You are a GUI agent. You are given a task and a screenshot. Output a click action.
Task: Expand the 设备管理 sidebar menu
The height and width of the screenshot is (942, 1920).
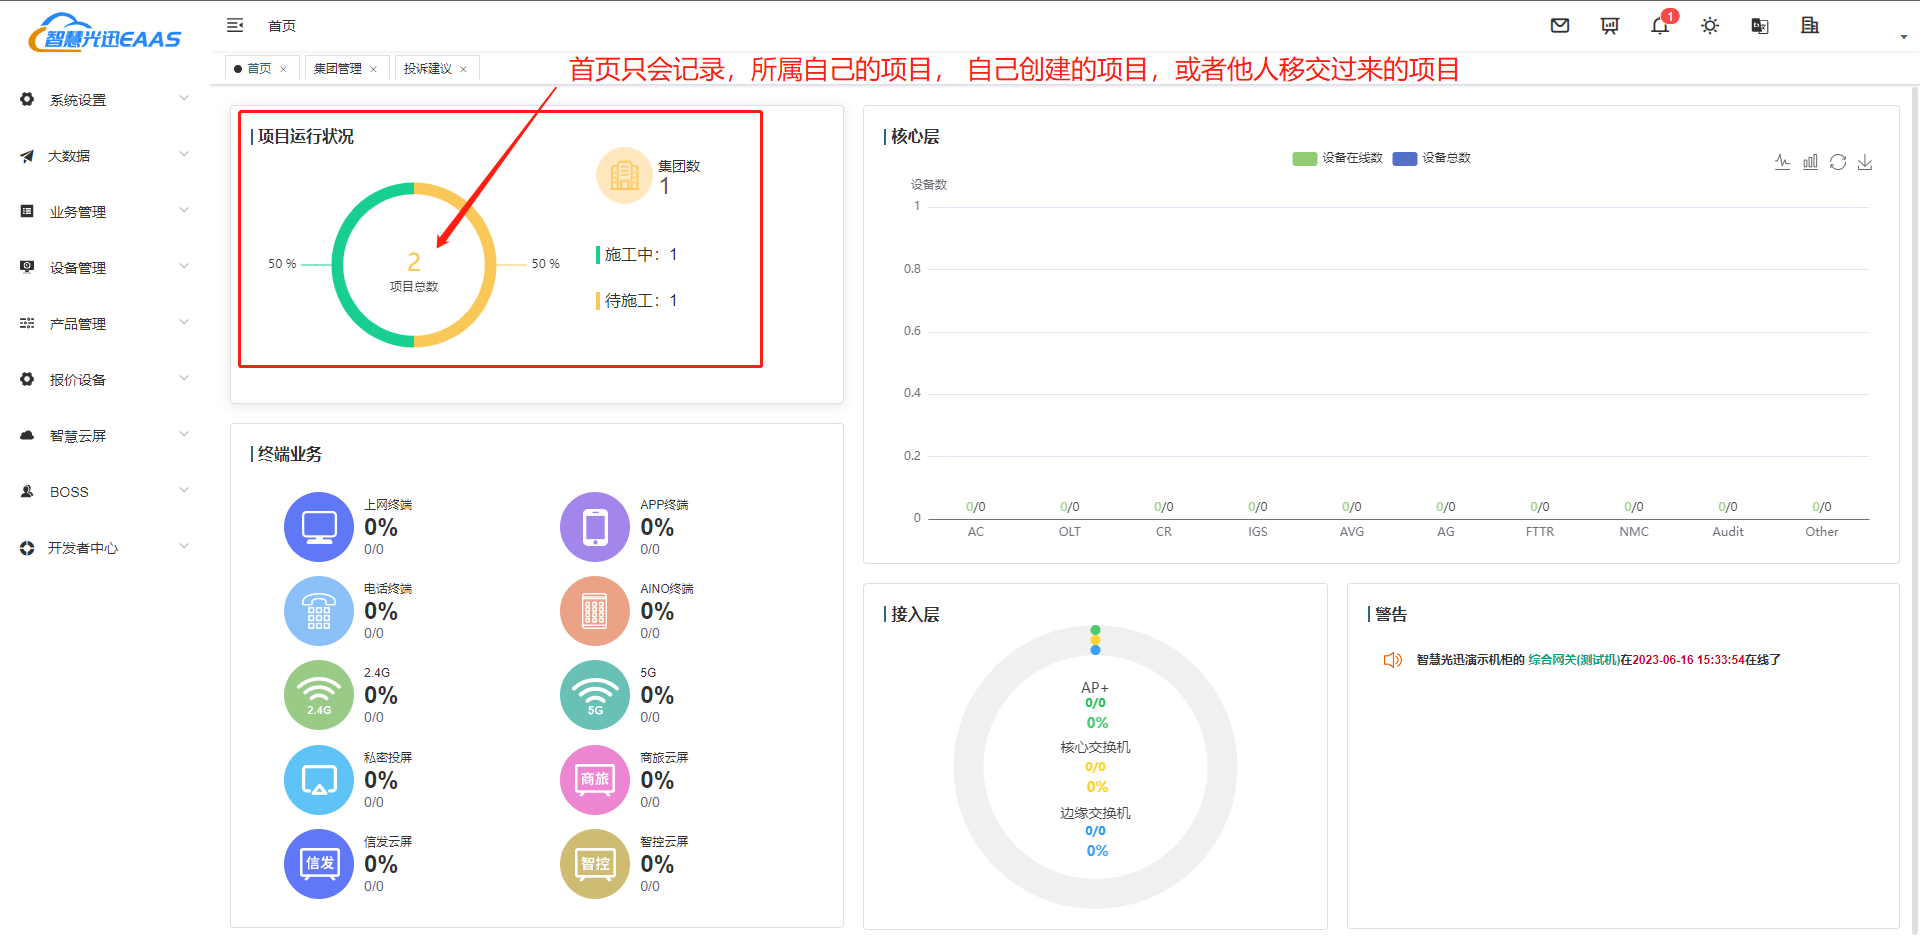pyautogui.click(x=100, y=268)
